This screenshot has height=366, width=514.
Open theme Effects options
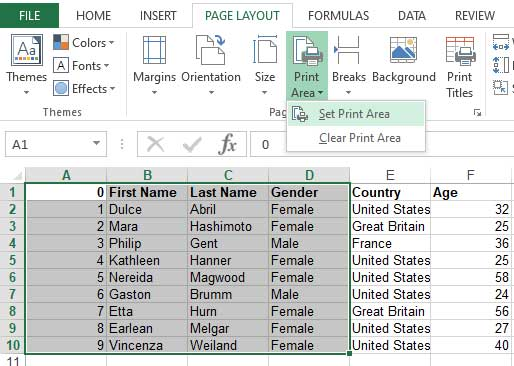84,89
